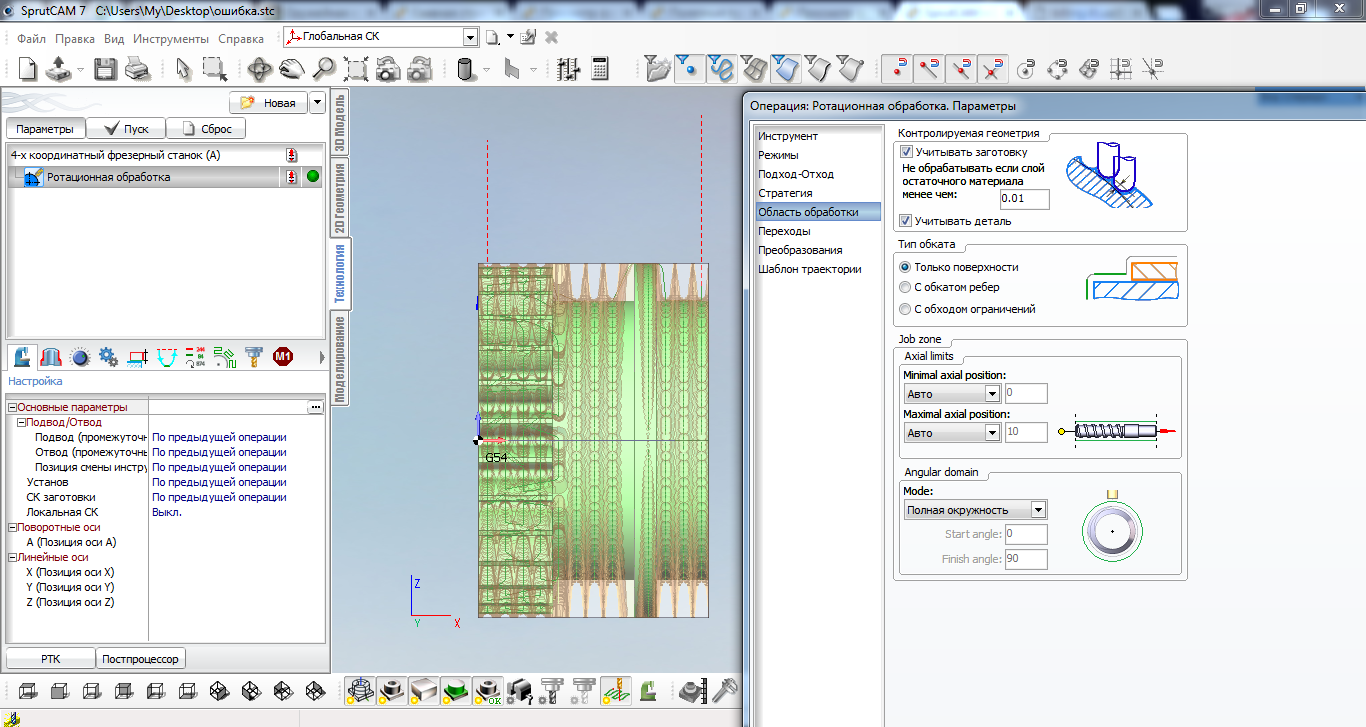Toggle the 'Учитывать деталь' checkbox
Viewport: 1366px width, 727px height.
[x=906, y=221]
